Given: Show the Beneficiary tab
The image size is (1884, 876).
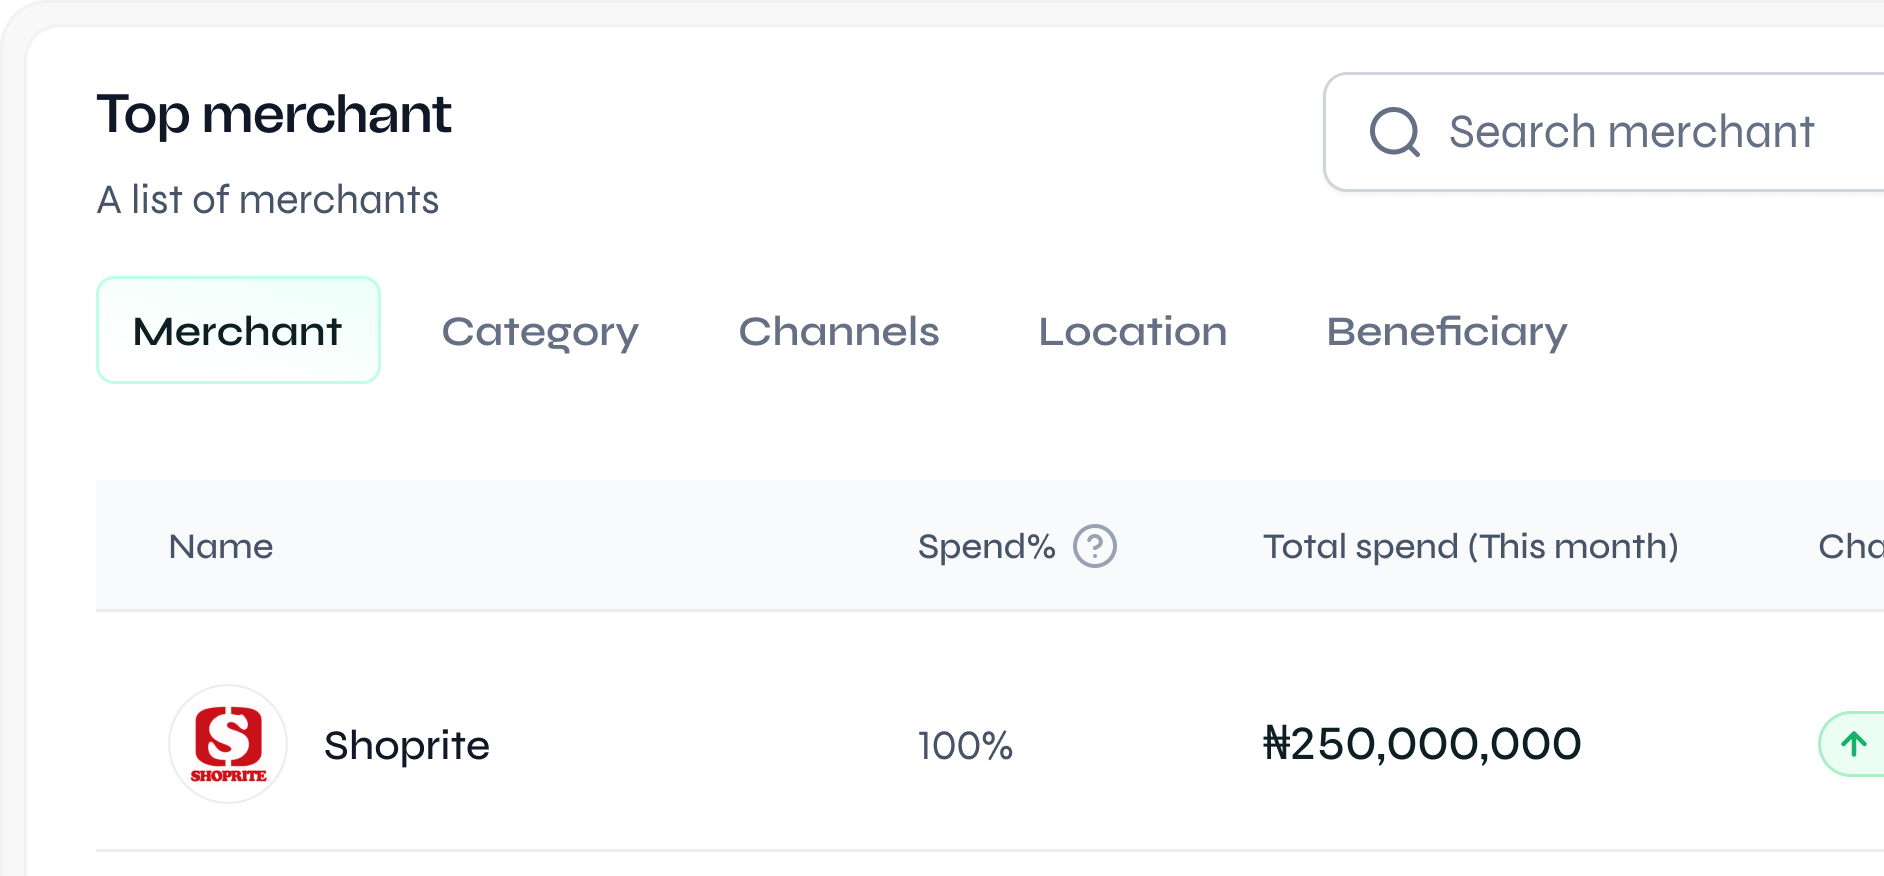Looking at the screenshot, I should [x=1446, y=331].
